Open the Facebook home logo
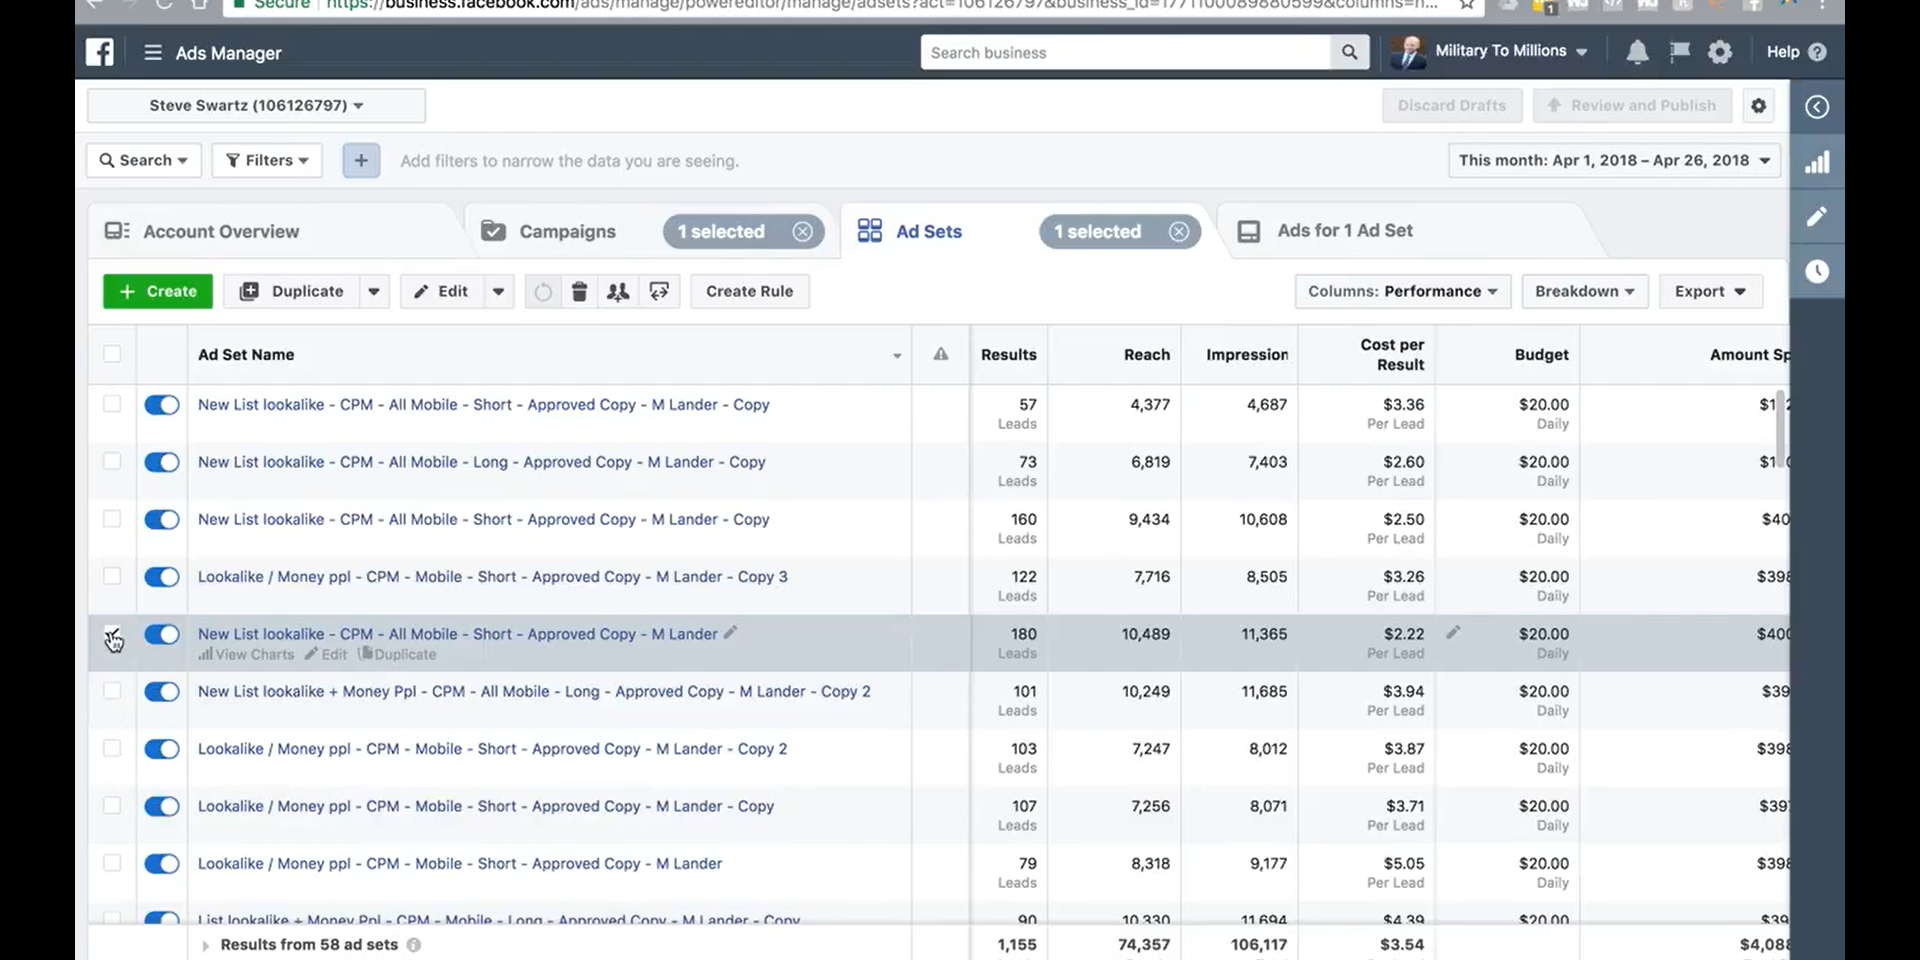Image resolution: width=1920 pixels, height=960 pixels. (100, 52)
